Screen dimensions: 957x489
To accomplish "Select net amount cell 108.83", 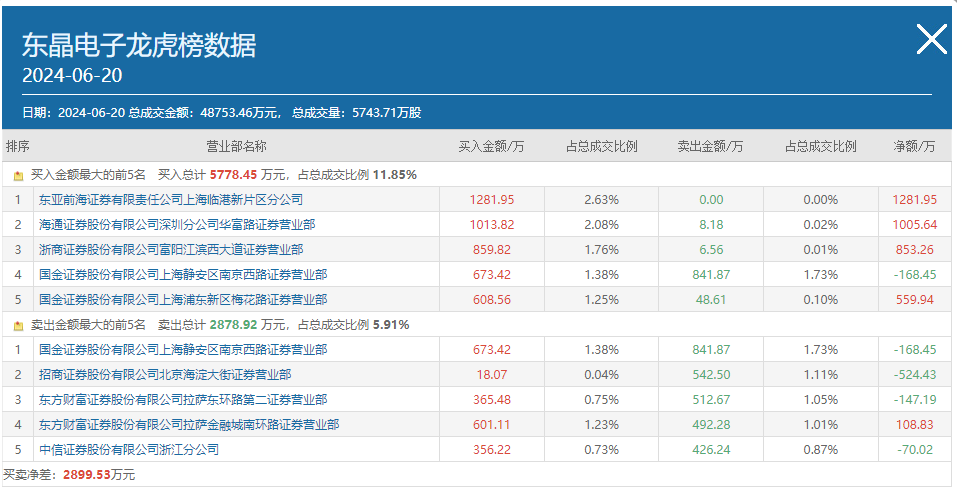I will pyautogui.click(x=915, y=425).
